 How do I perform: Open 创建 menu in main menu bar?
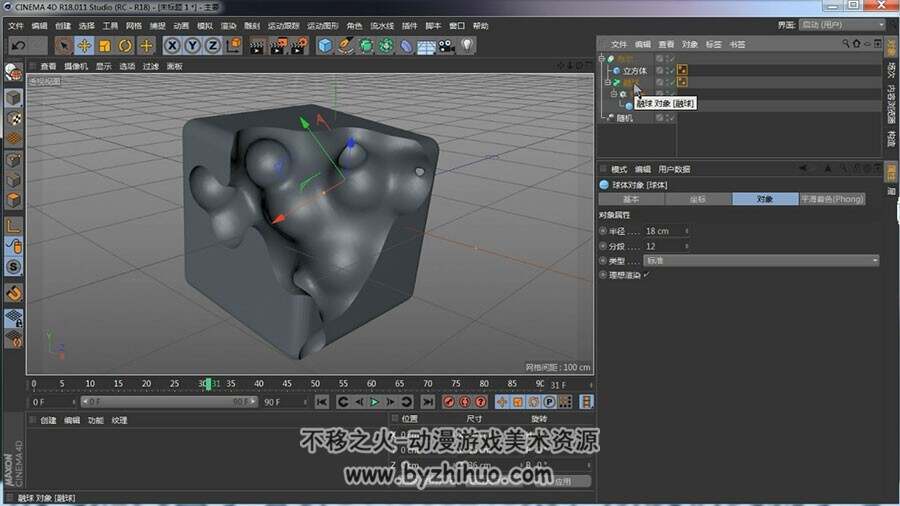point(63,26)
